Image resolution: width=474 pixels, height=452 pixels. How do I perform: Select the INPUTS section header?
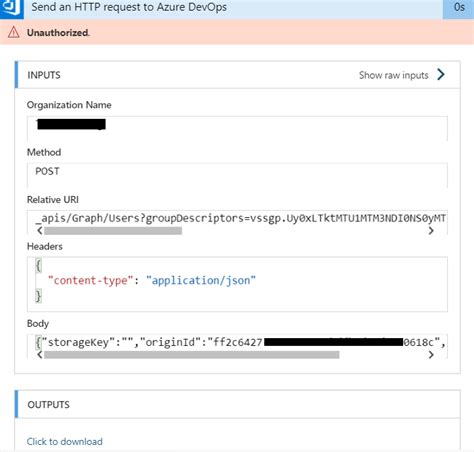[x=237, y=75]
